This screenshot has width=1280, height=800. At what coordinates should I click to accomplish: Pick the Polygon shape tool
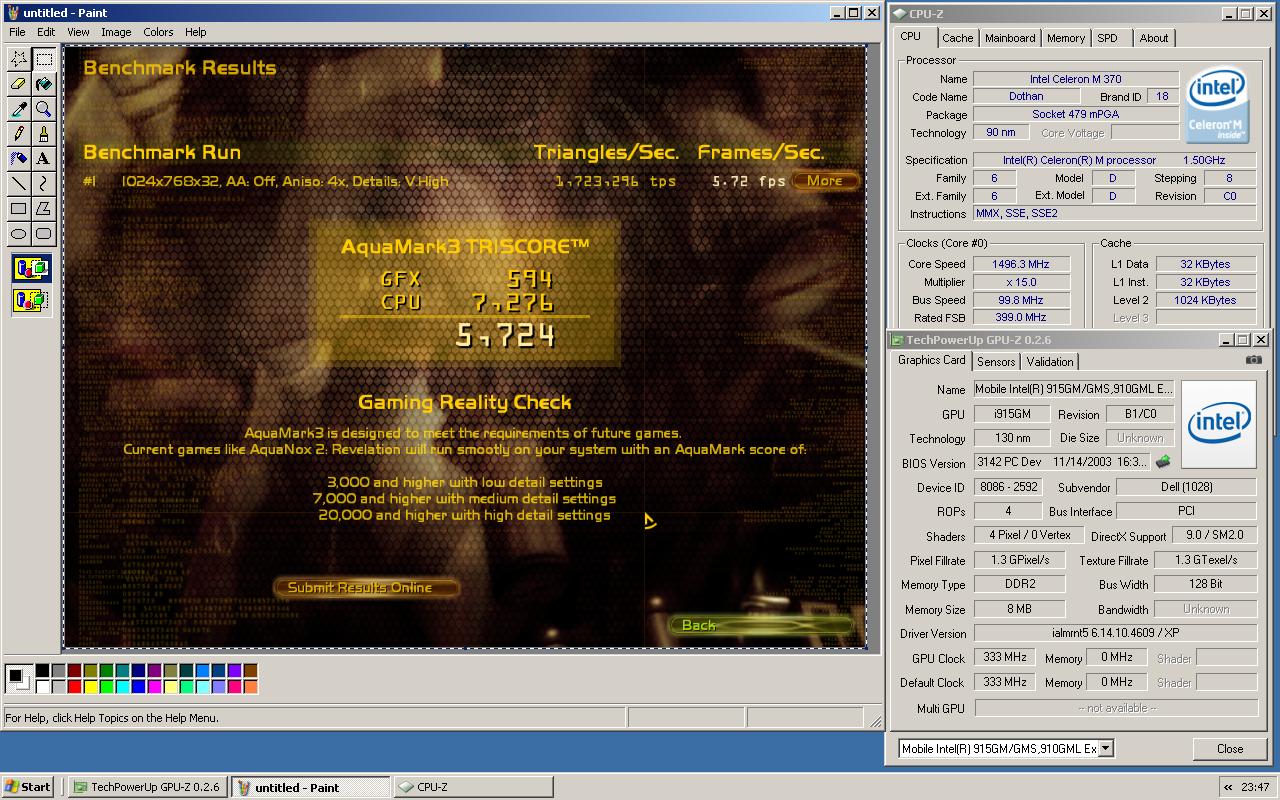pyautogui.click(x=44, y=209)
